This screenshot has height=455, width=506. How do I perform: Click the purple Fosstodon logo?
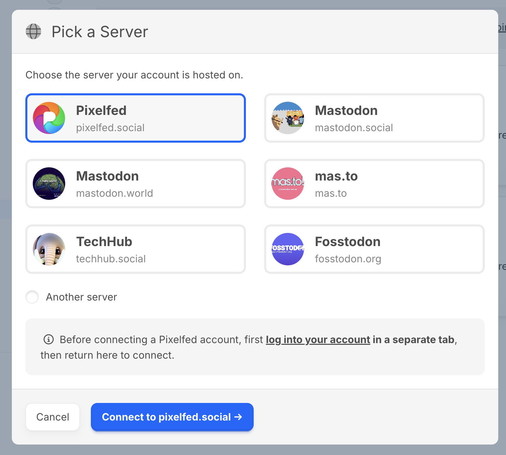click(288, 249)
